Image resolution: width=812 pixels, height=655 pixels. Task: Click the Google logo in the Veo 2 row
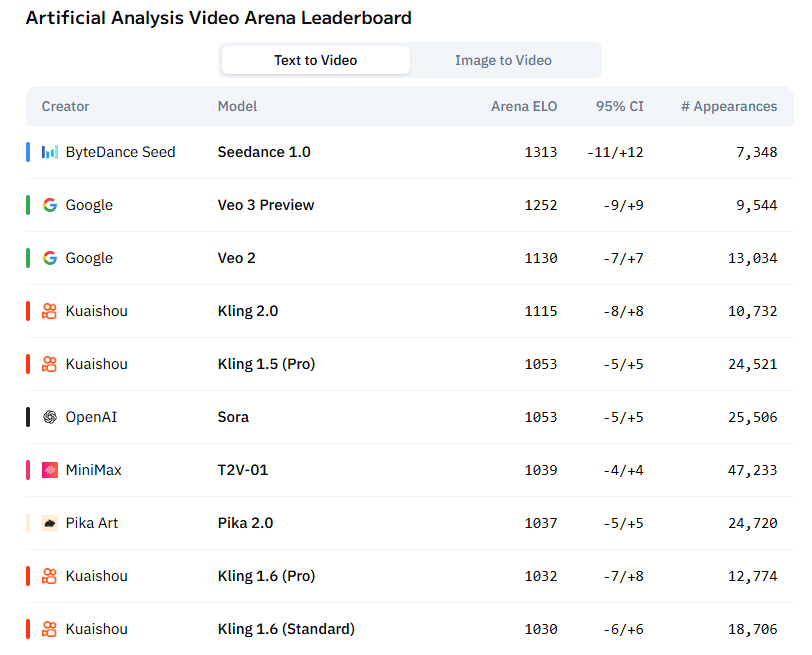pyautogui.click(x=50, y=258)
